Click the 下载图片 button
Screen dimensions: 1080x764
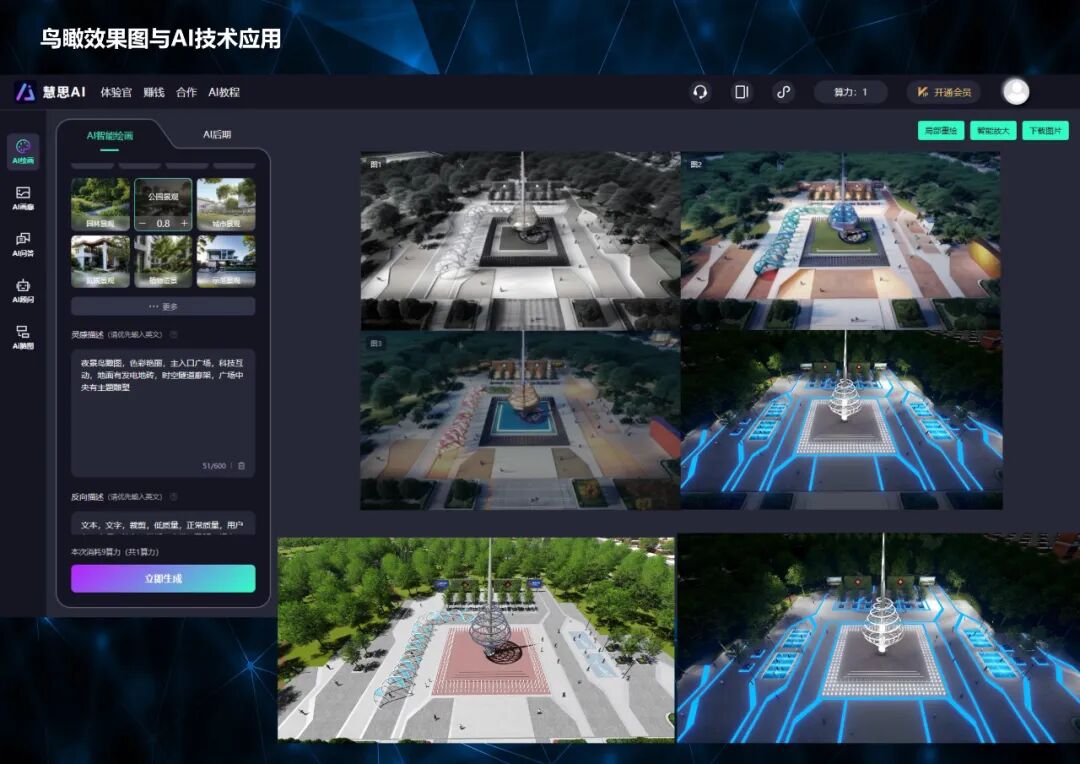click(x=1045, y=130)
